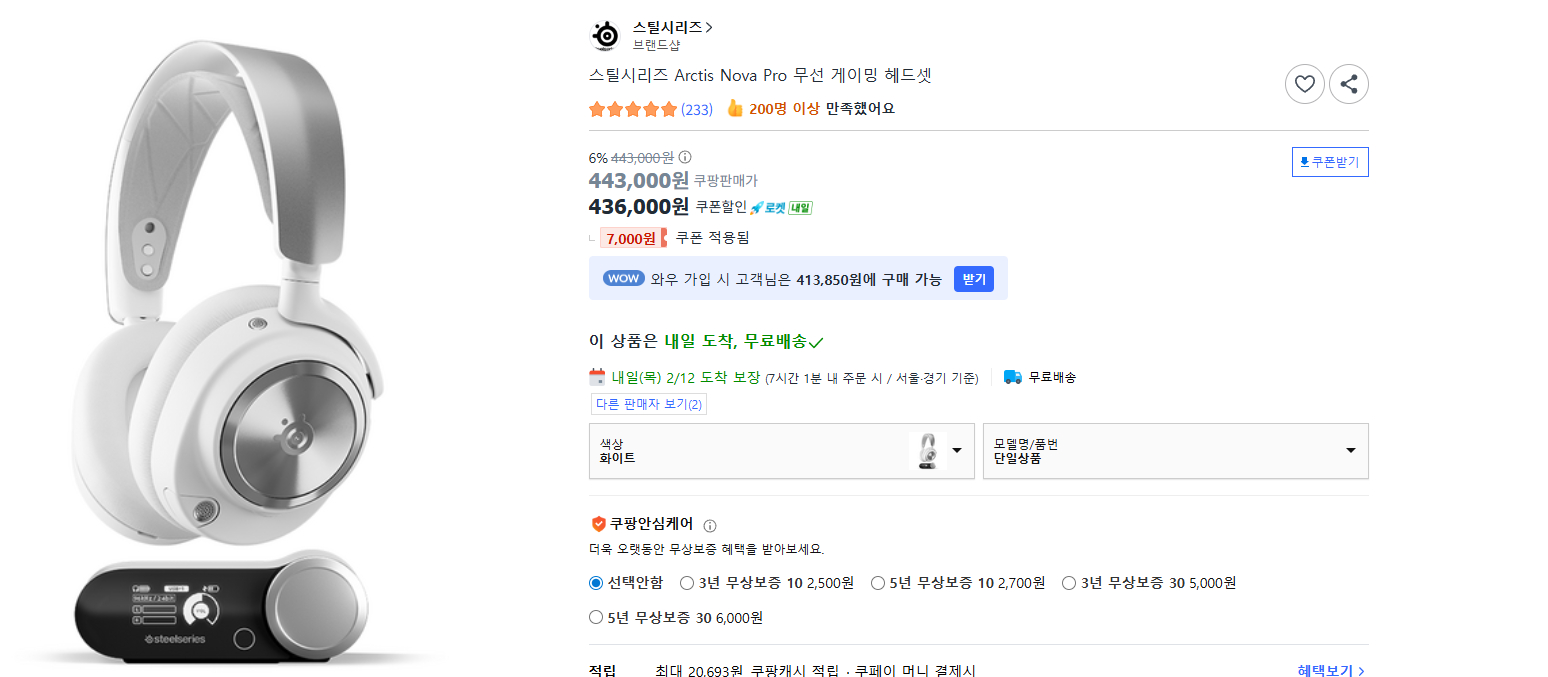The width and height of the screenshot is (1548, 677).
Task: Expand 다른 판매자 보기(2) list
Action: coord(648,404)
